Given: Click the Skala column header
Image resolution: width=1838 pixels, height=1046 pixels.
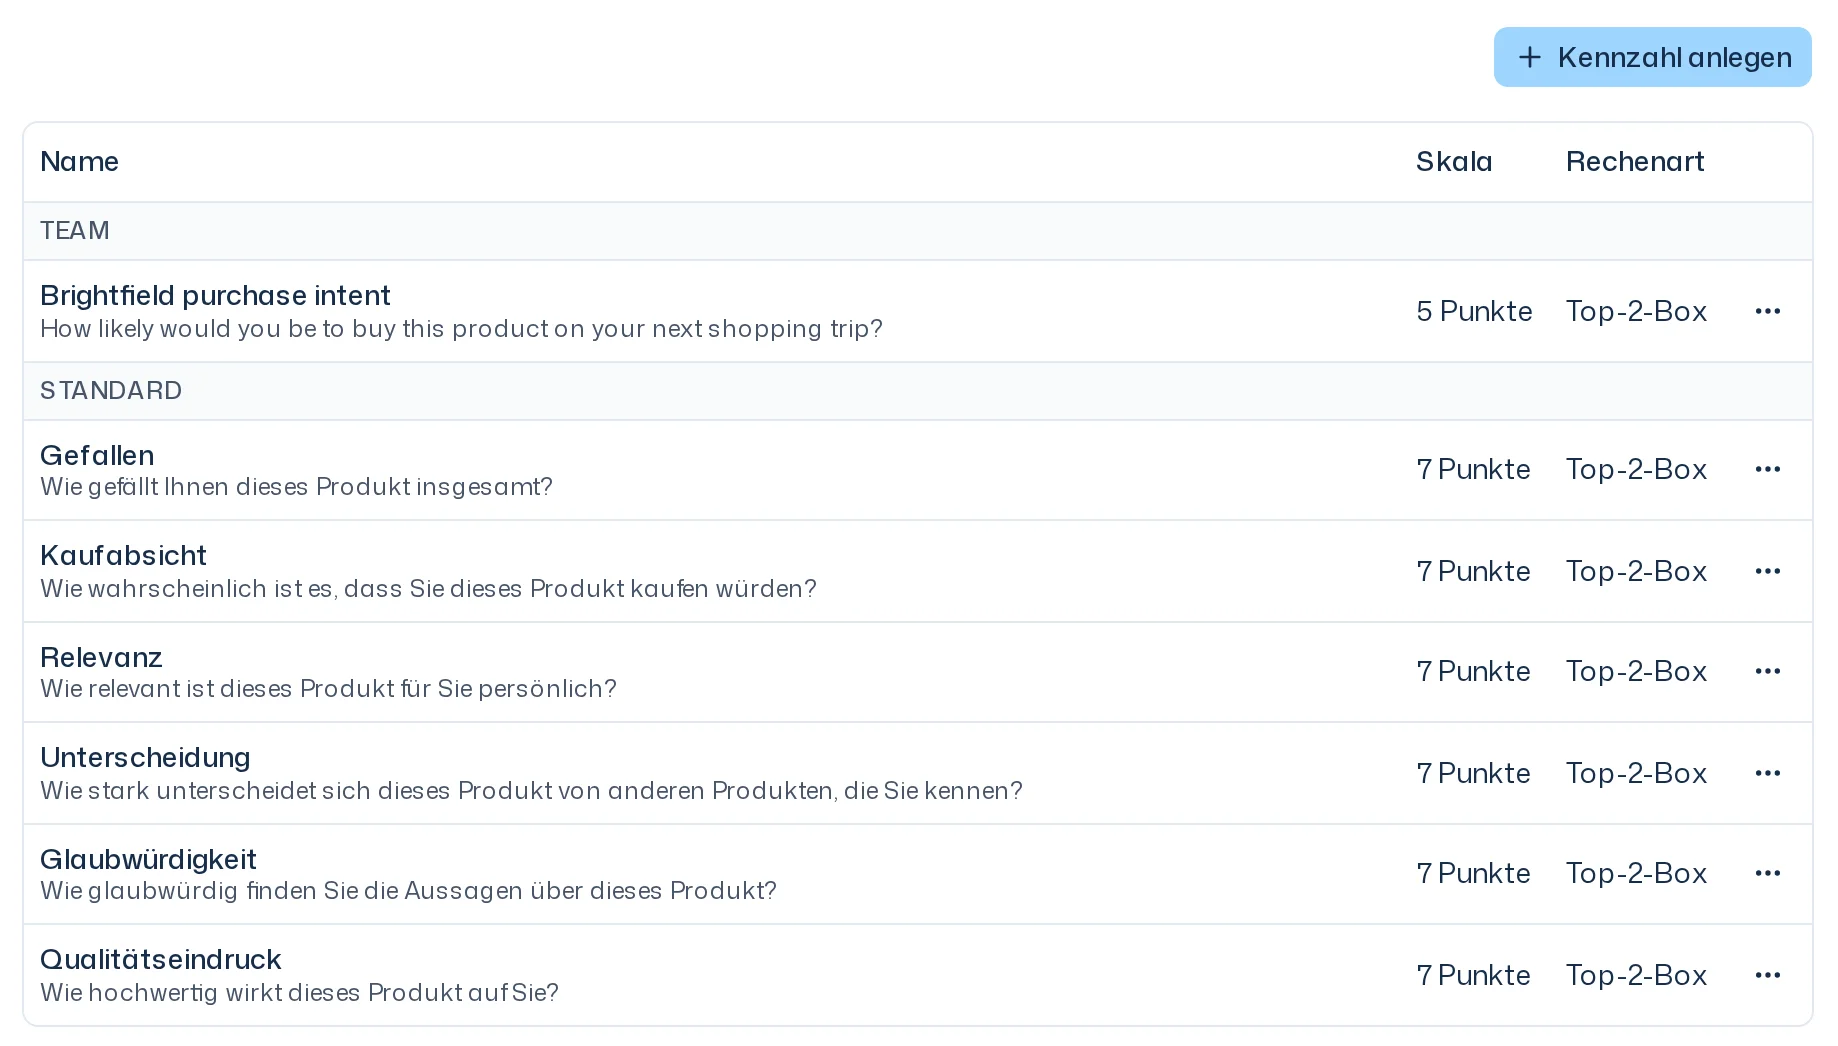Looking at the screenshot, I should [1454, 162].
